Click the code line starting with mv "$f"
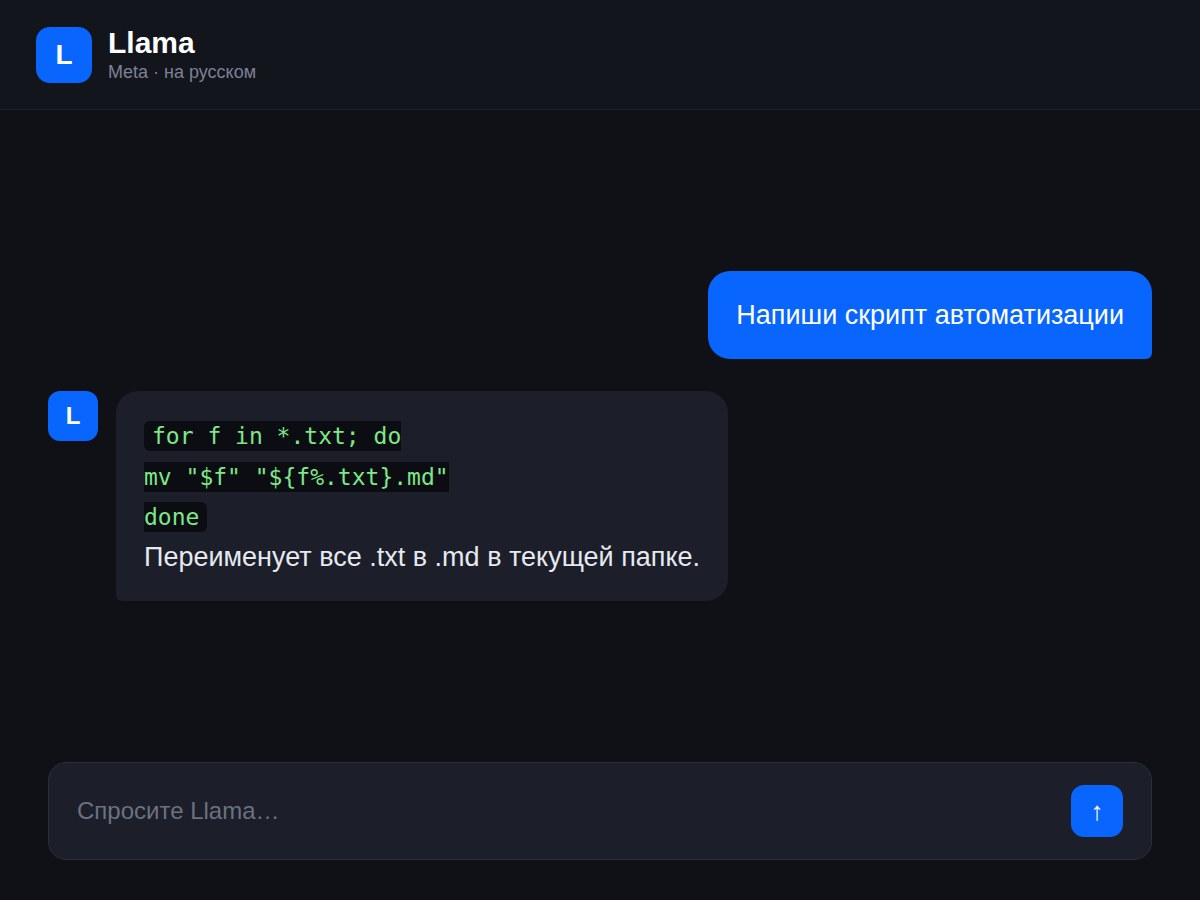The image size is (1200, 900). pos(297,477)
